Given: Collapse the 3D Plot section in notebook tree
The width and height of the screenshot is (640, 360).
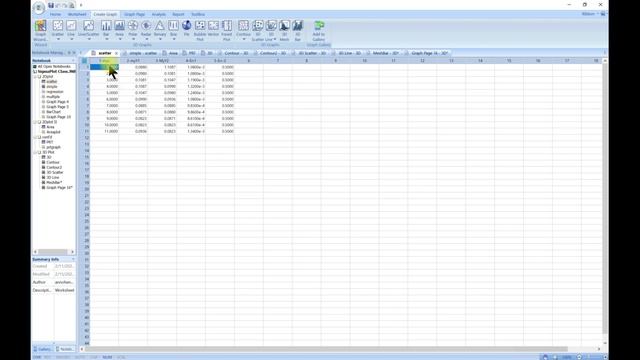Looking at the screenshot, I should [x=35, y=152].
